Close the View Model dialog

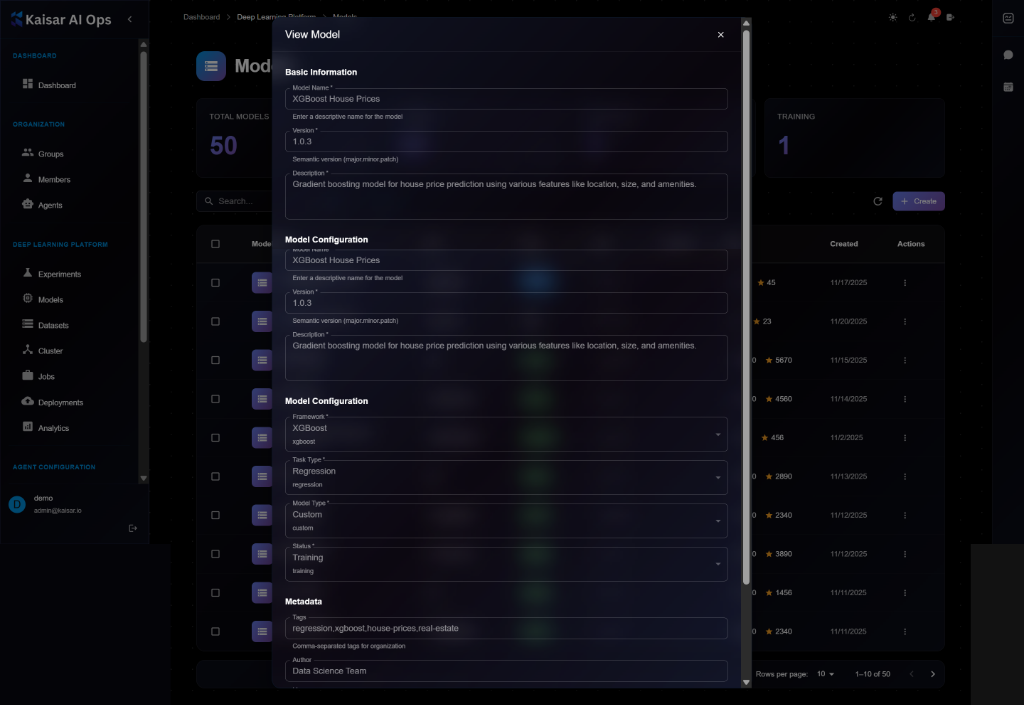pos(720,35)
